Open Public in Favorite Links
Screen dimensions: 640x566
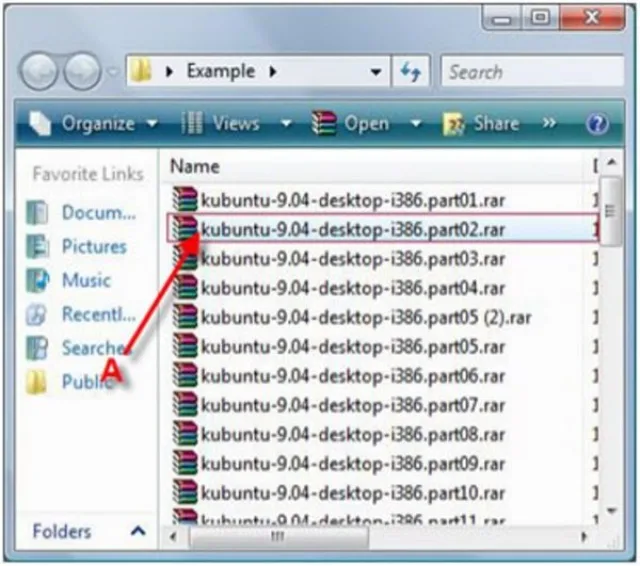tap(87, 382)
